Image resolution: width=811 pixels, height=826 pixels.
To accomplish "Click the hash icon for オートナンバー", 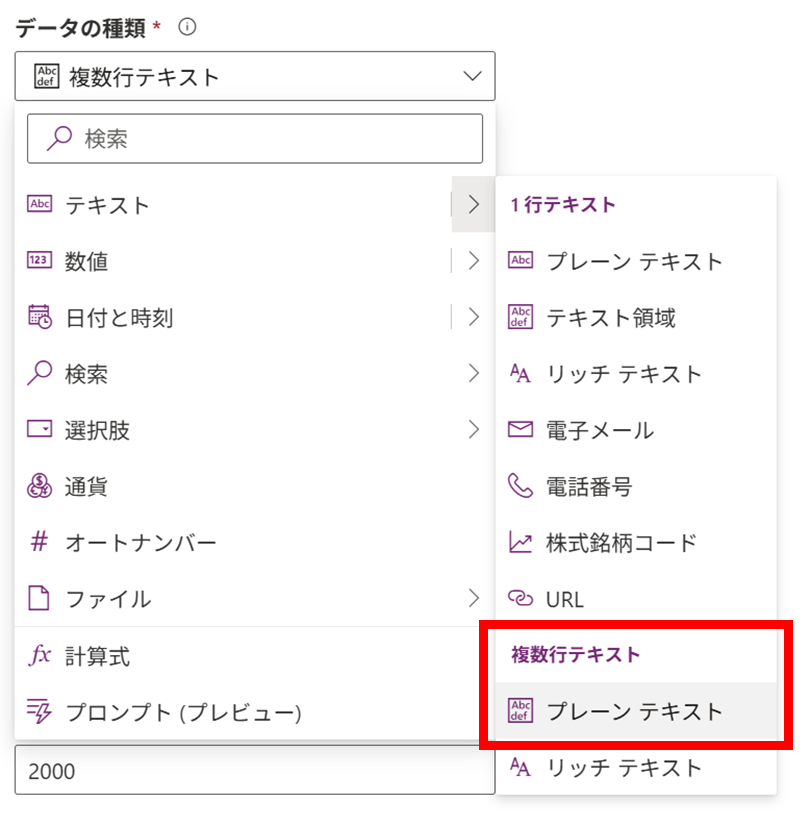I will pos(40,543).
